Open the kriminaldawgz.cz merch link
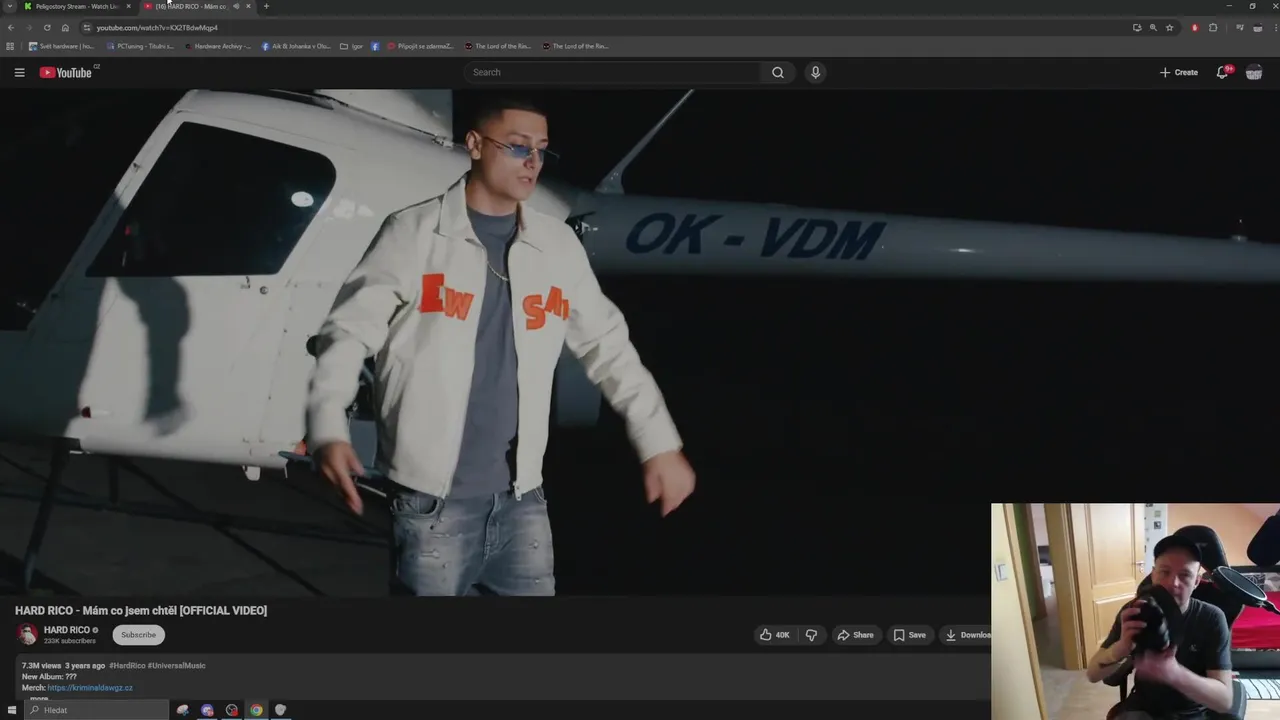 (89, 688)
